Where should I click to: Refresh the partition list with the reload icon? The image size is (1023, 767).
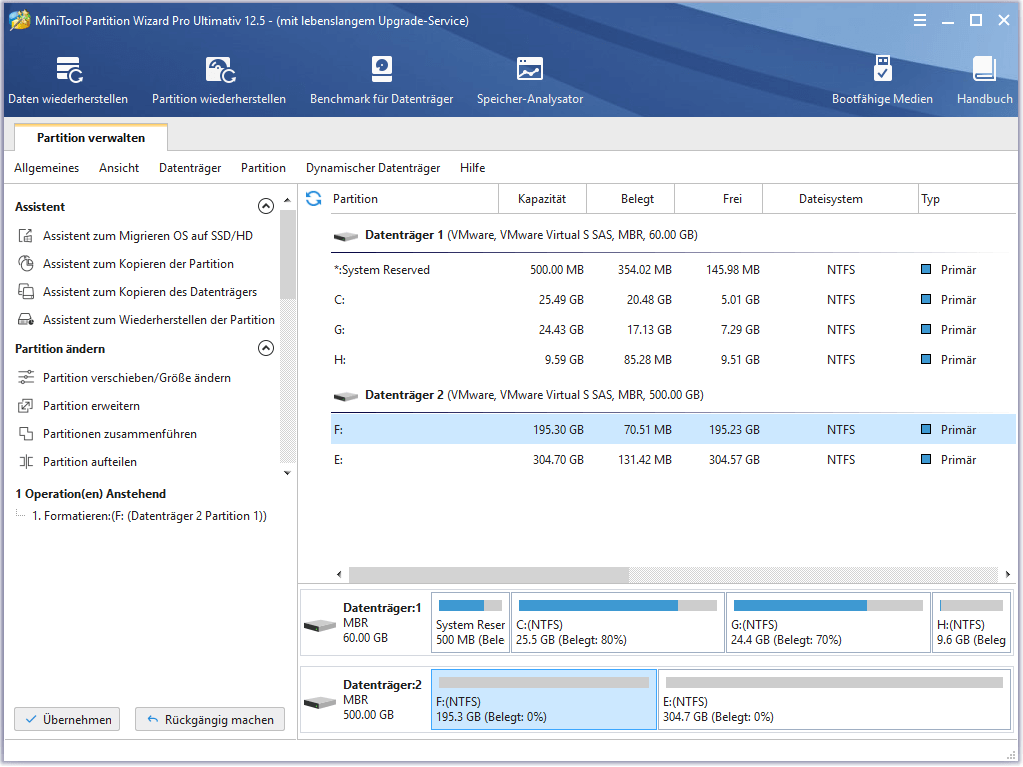point(314,198)
